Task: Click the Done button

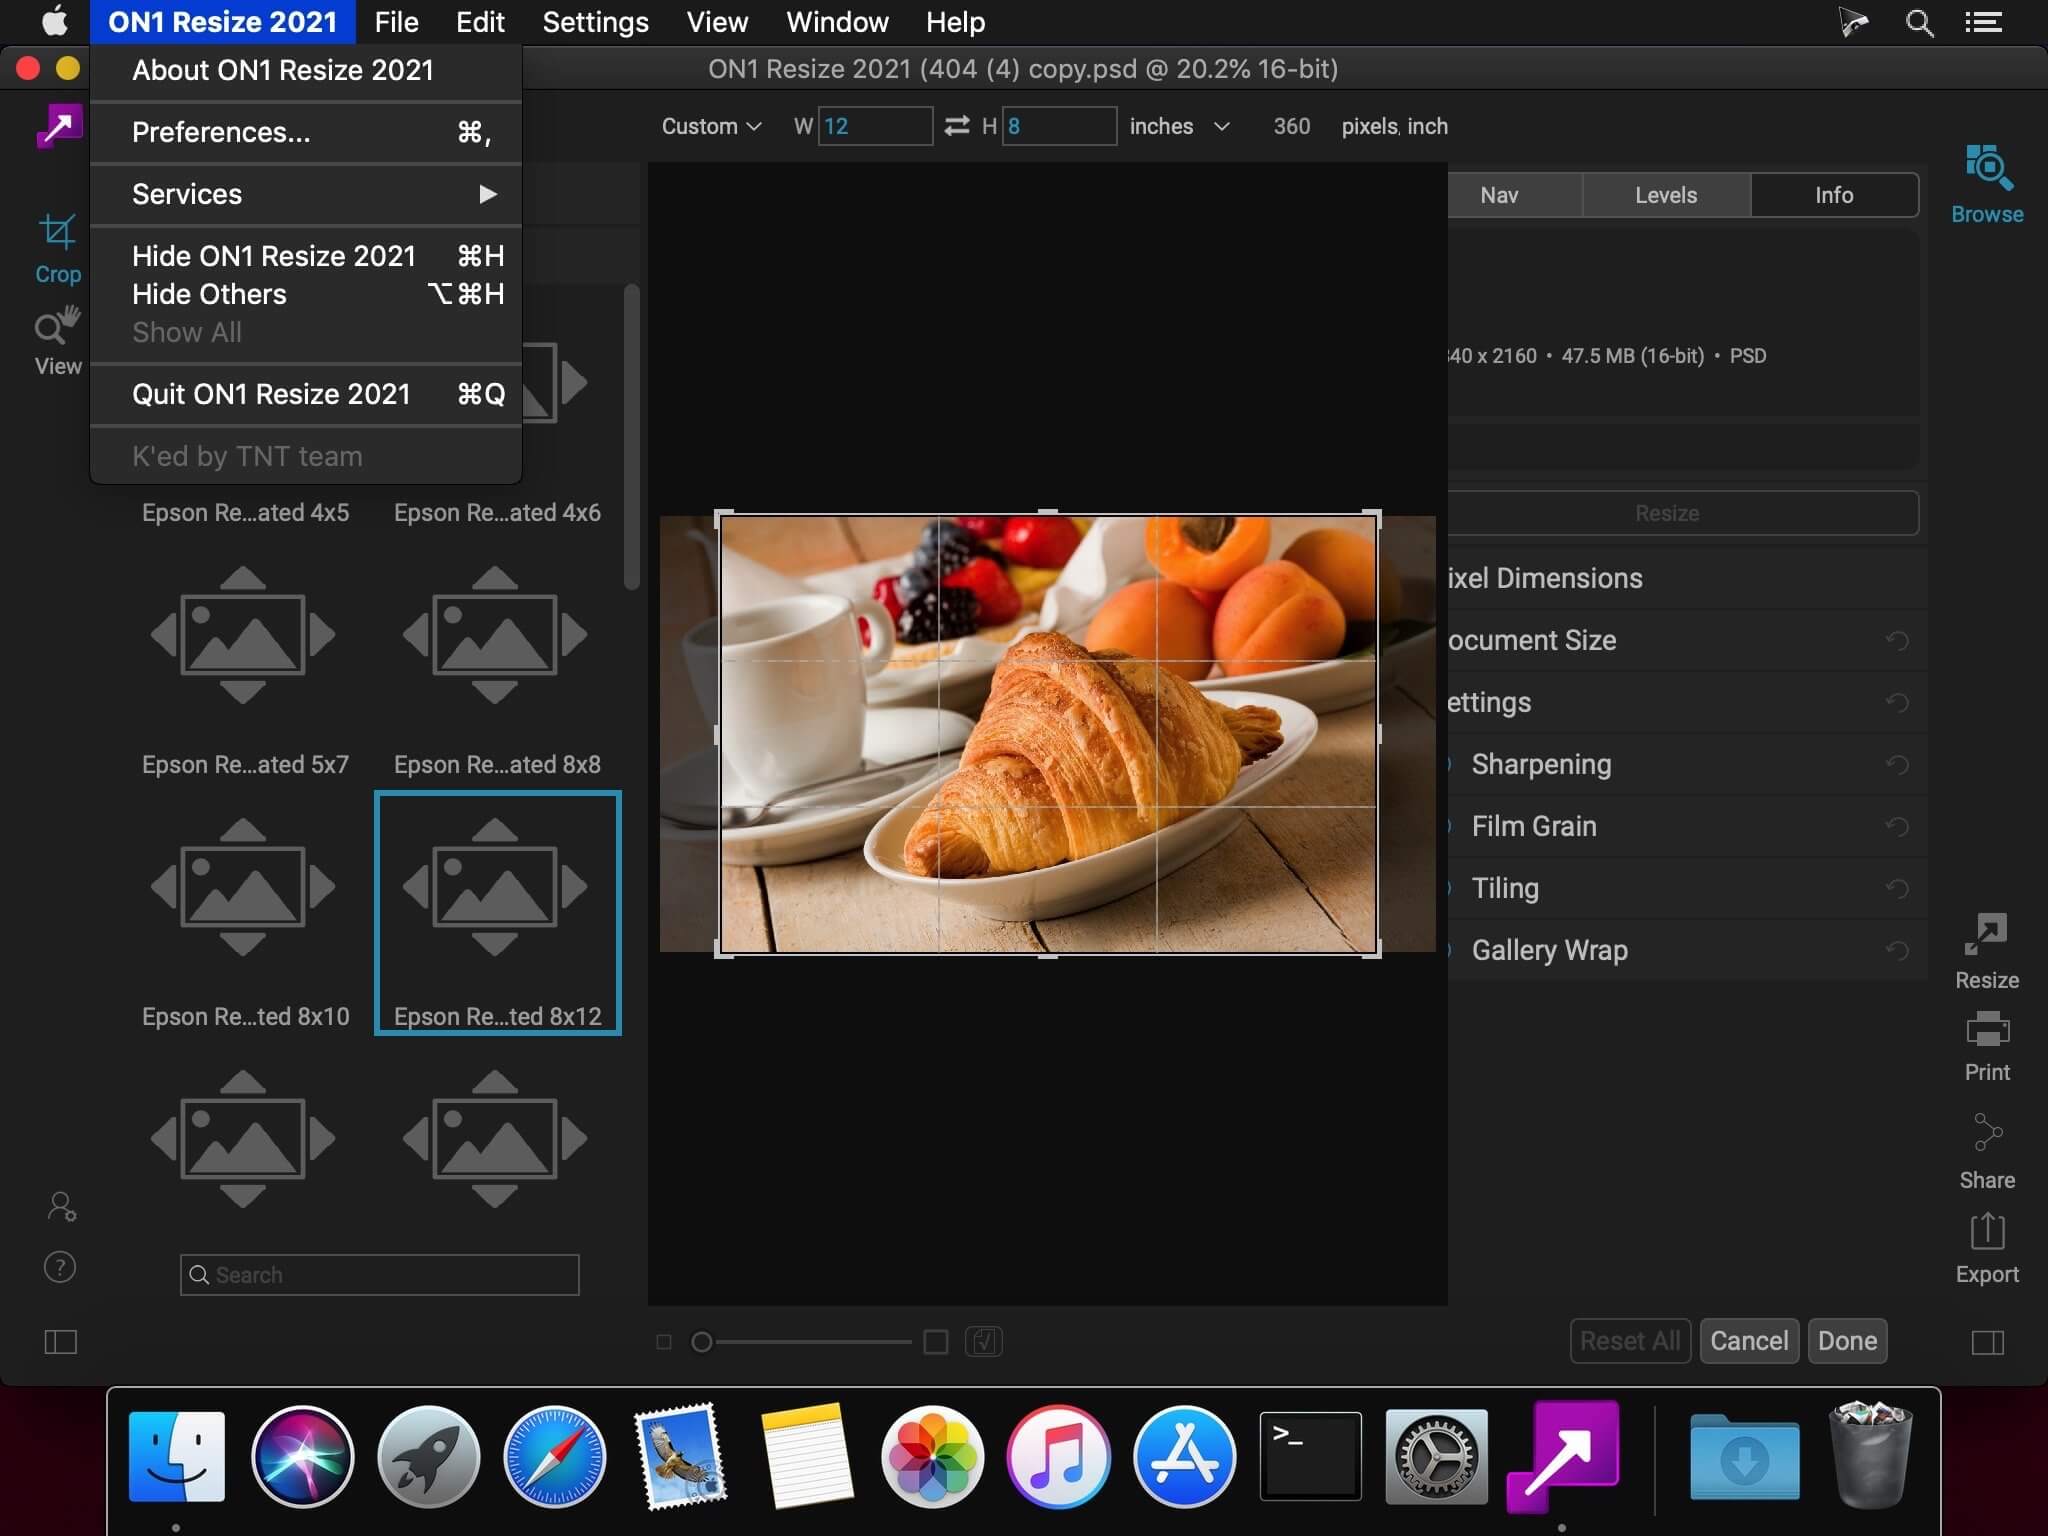Action: pos(1847,1341)
